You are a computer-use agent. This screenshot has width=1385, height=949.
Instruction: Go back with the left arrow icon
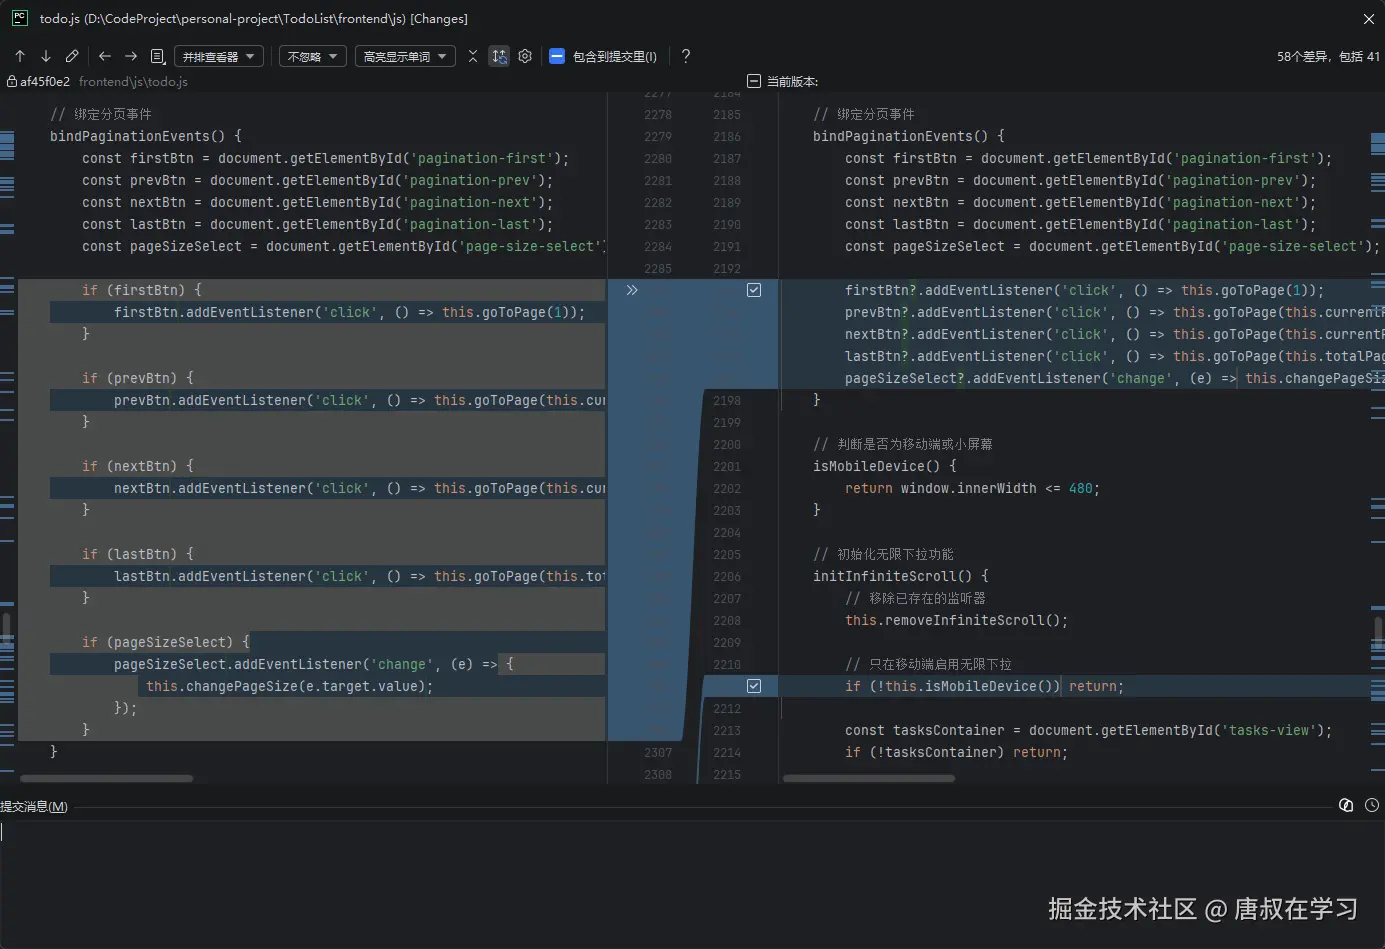pos(104,56)
